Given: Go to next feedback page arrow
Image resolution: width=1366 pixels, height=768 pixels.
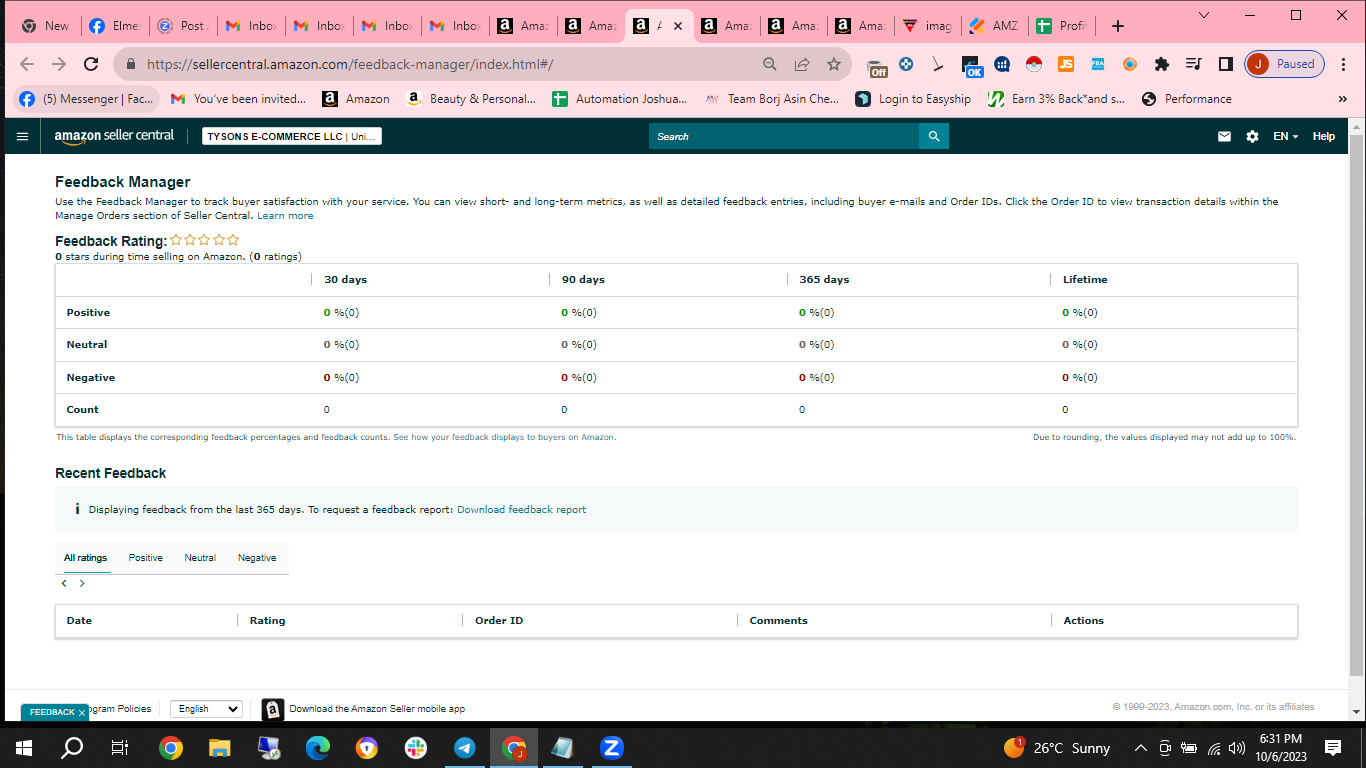Looking at the screenshot, I should (82, 583).
